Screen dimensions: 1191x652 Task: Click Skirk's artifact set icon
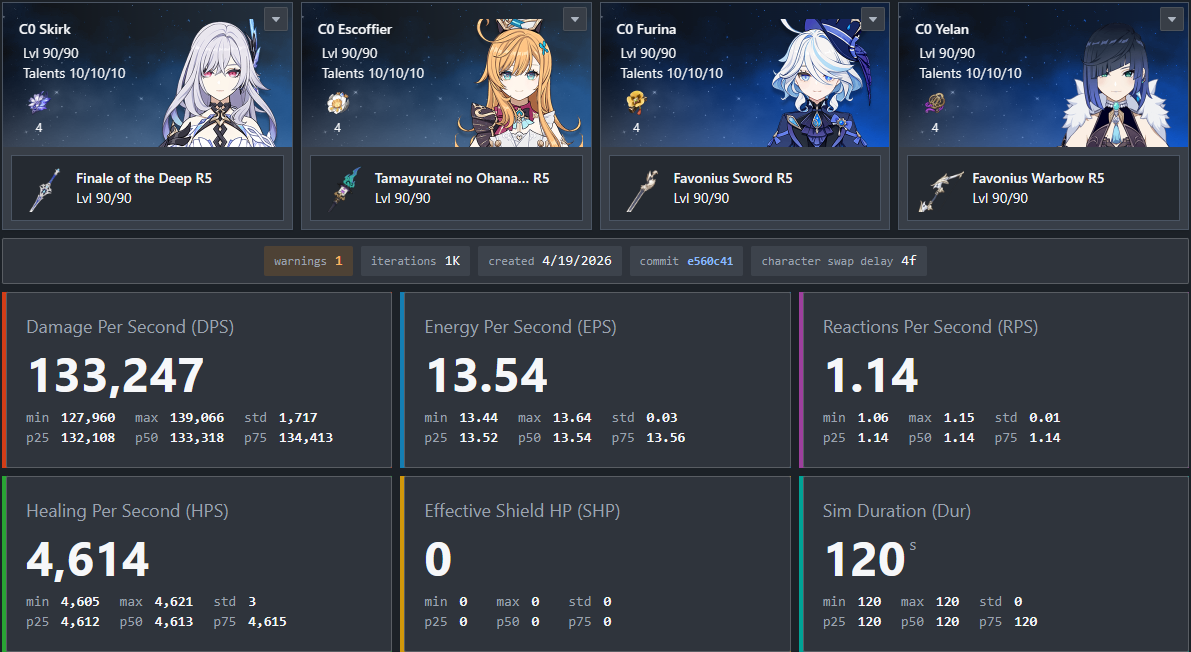tap(38, 102)
